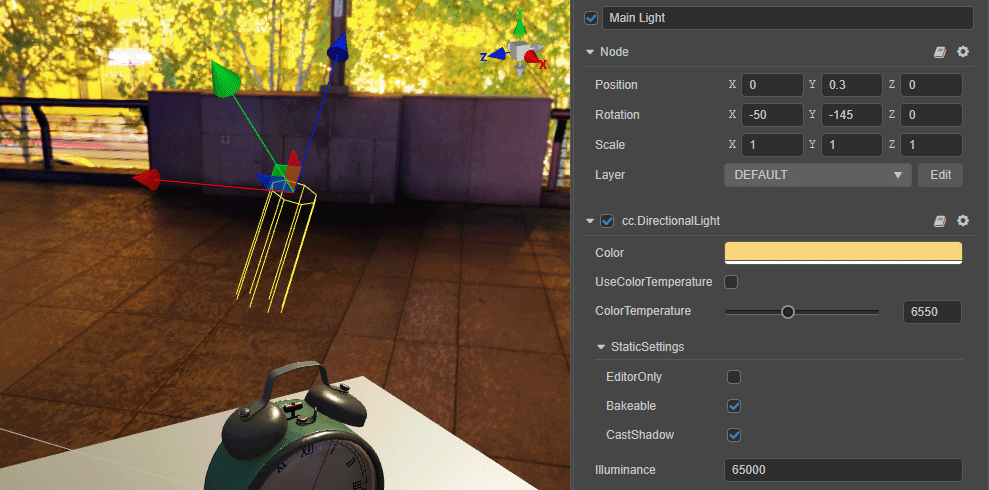Click the center cube of the orientation gizmo

(519, 50)
